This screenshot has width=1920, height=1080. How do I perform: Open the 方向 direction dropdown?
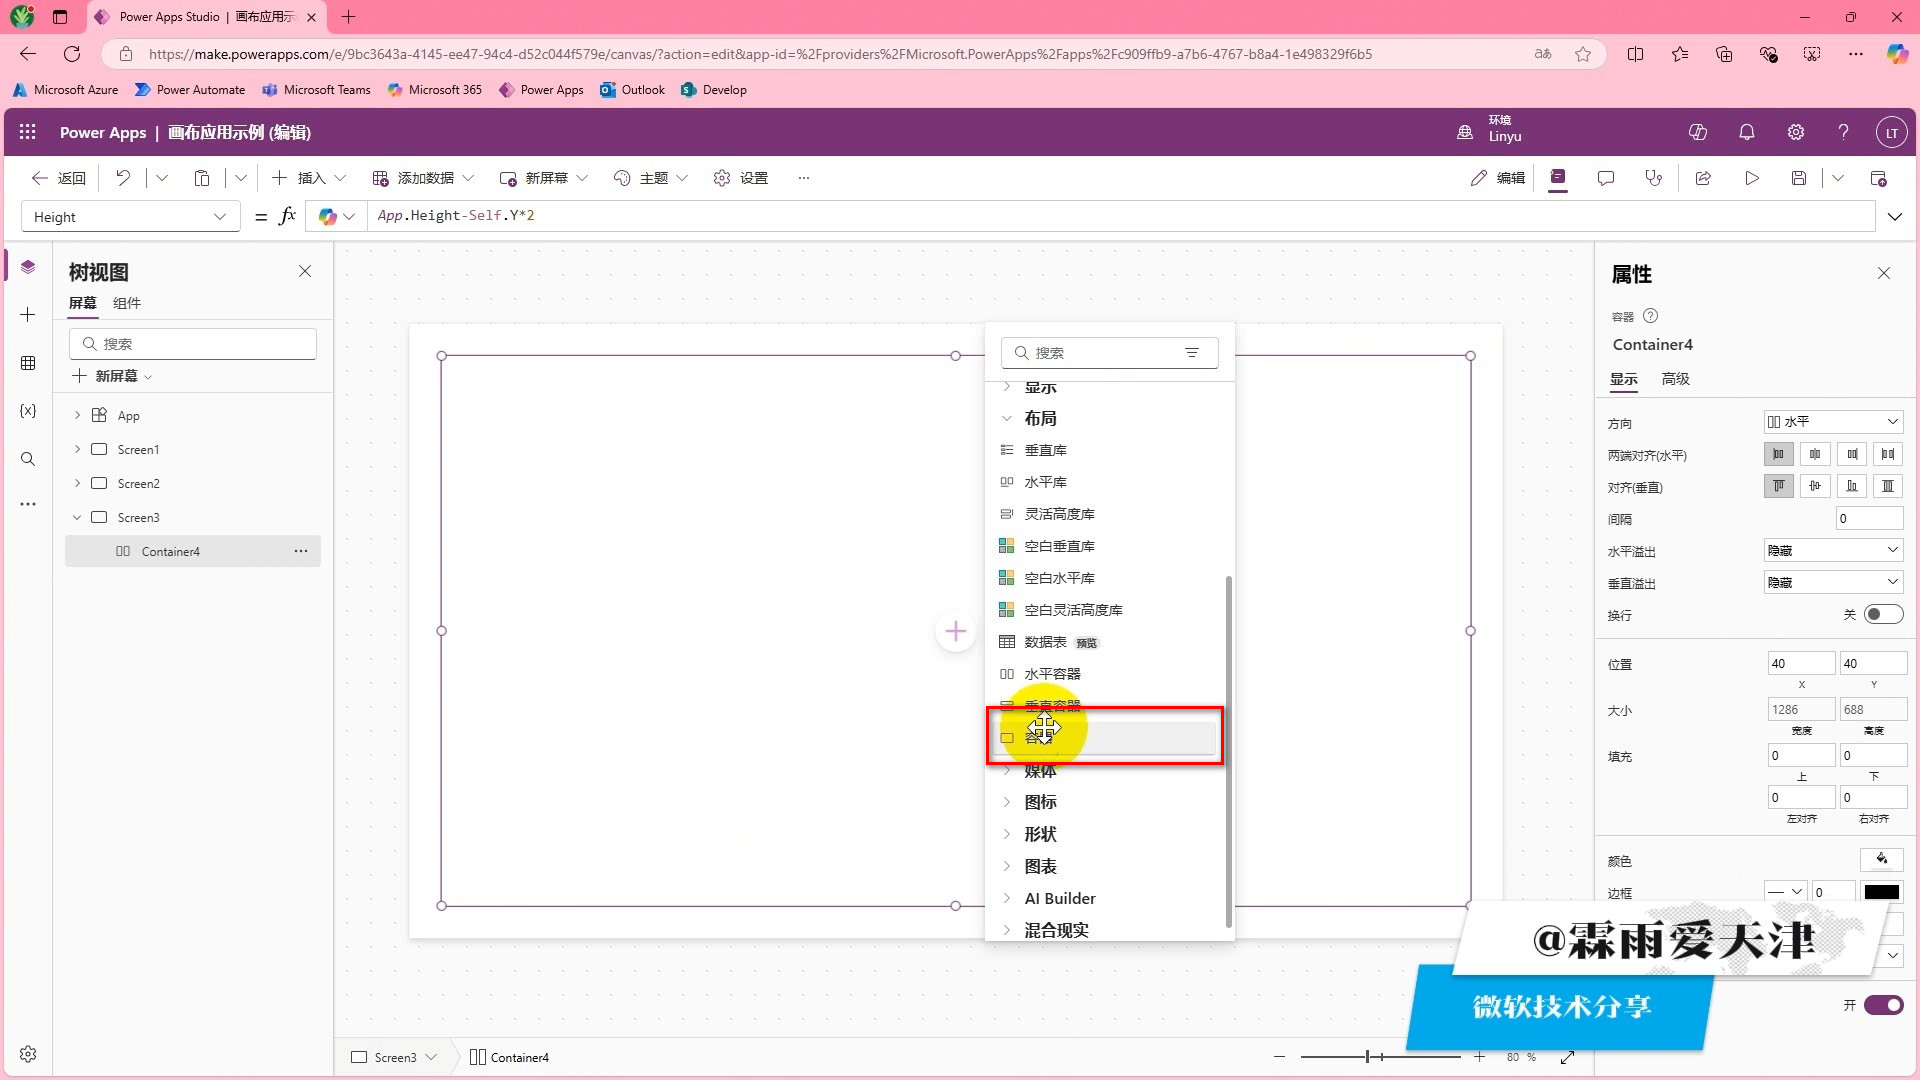coord(1832,422)
